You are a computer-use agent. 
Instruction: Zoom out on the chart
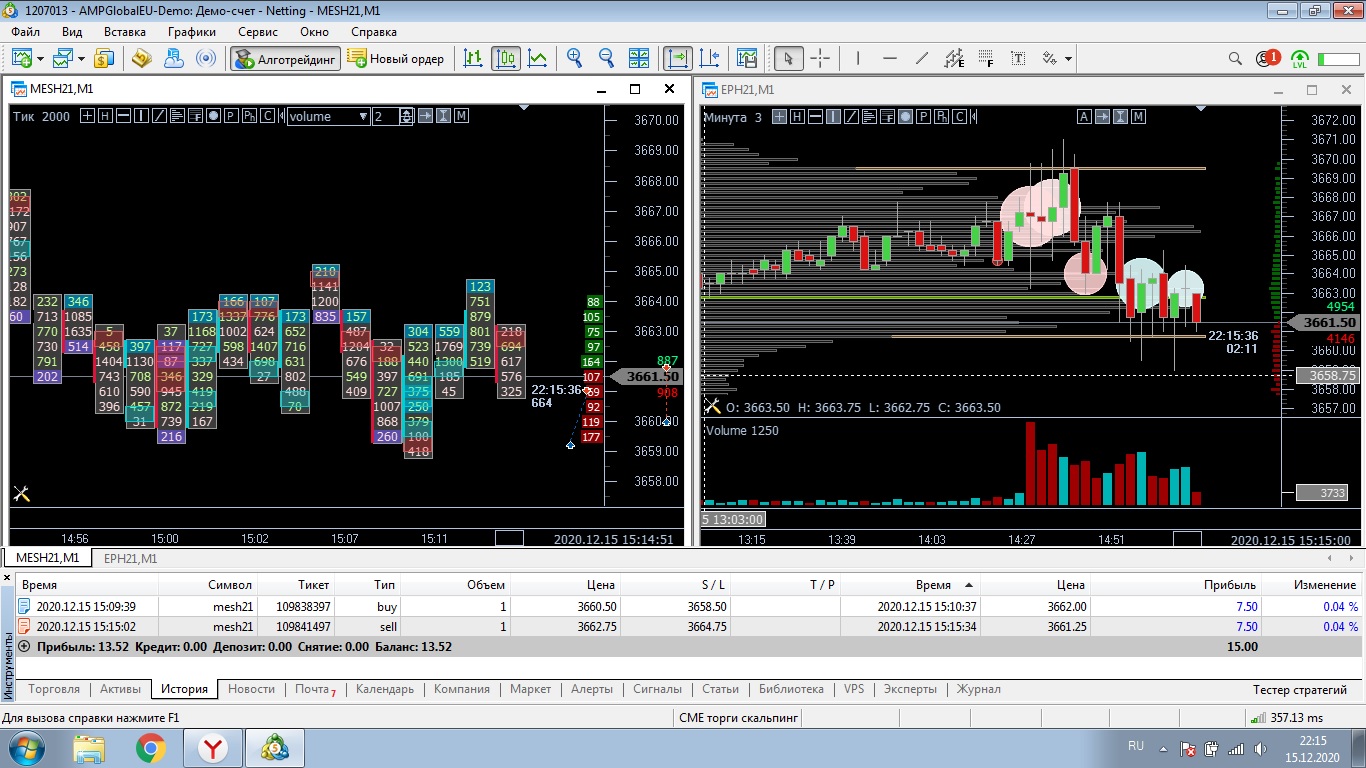click(606, 58)
